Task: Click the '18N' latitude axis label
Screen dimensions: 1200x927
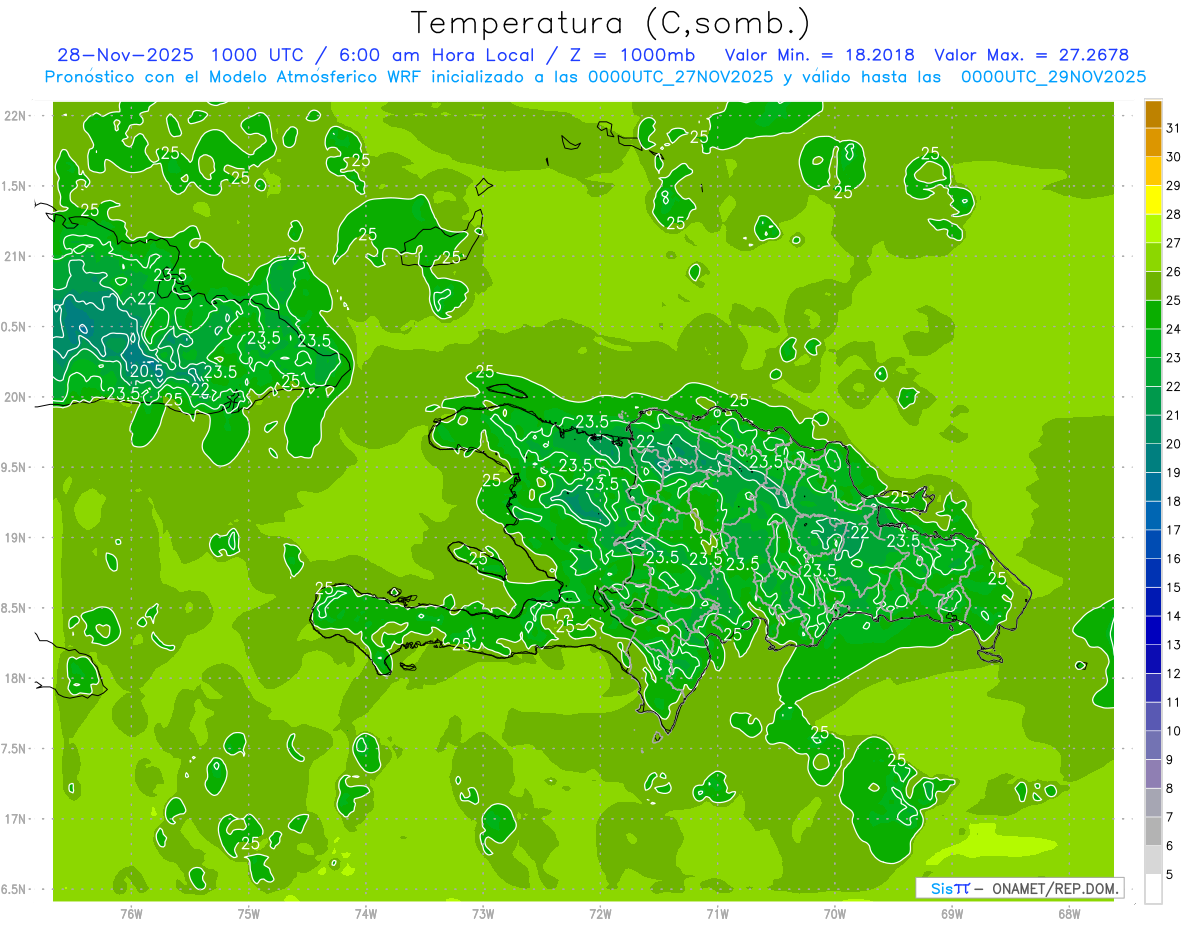Action: (16, 678)
